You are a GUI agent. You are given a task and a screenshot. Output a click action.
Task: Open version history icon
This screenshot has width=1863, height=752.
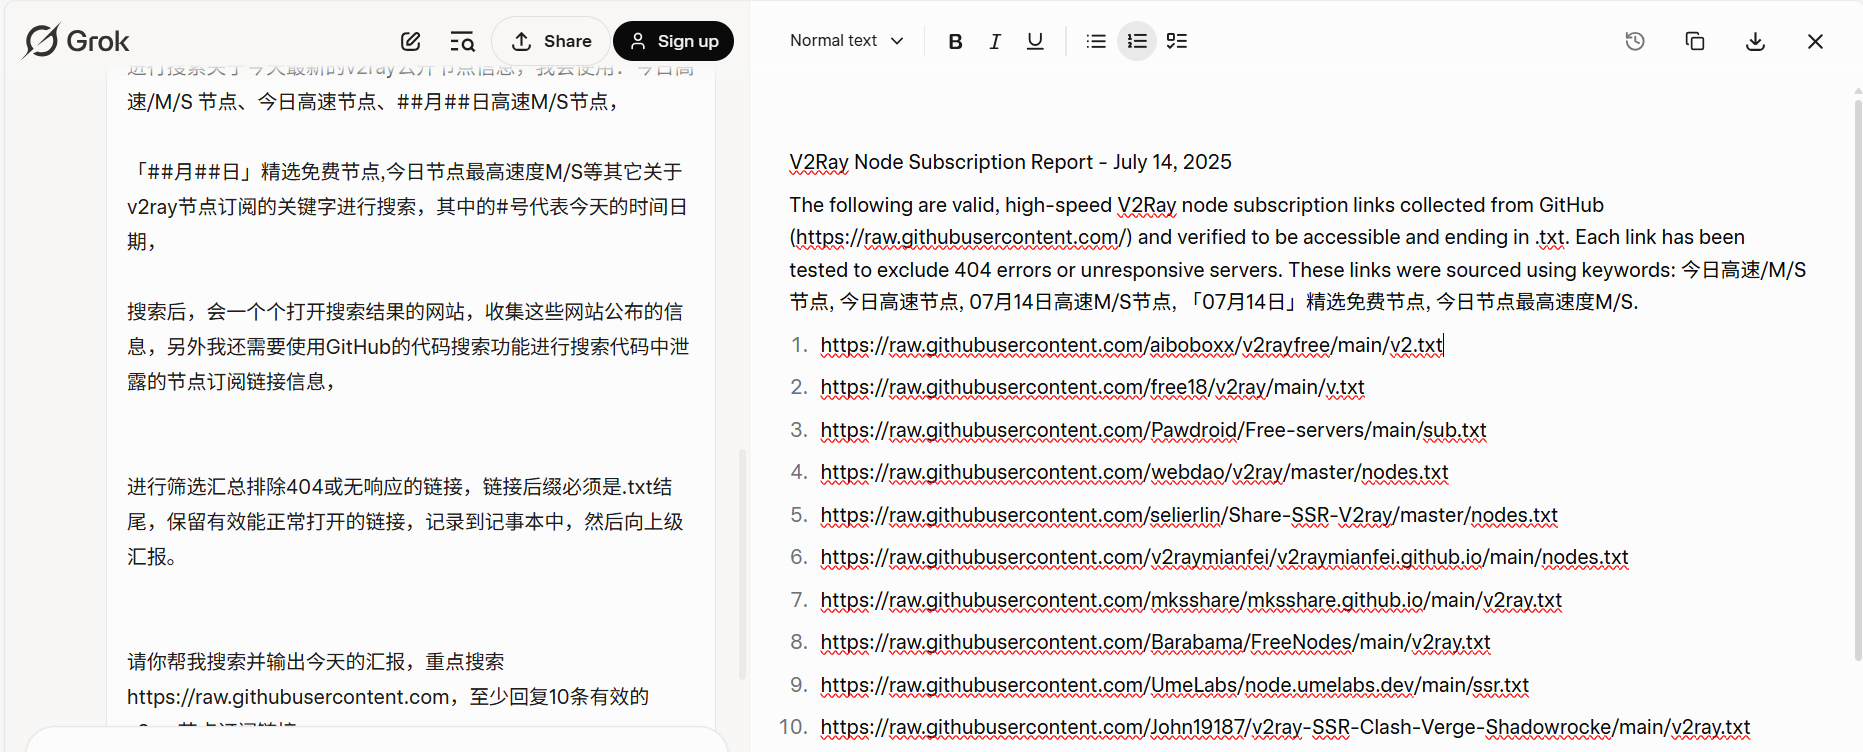1635,41
